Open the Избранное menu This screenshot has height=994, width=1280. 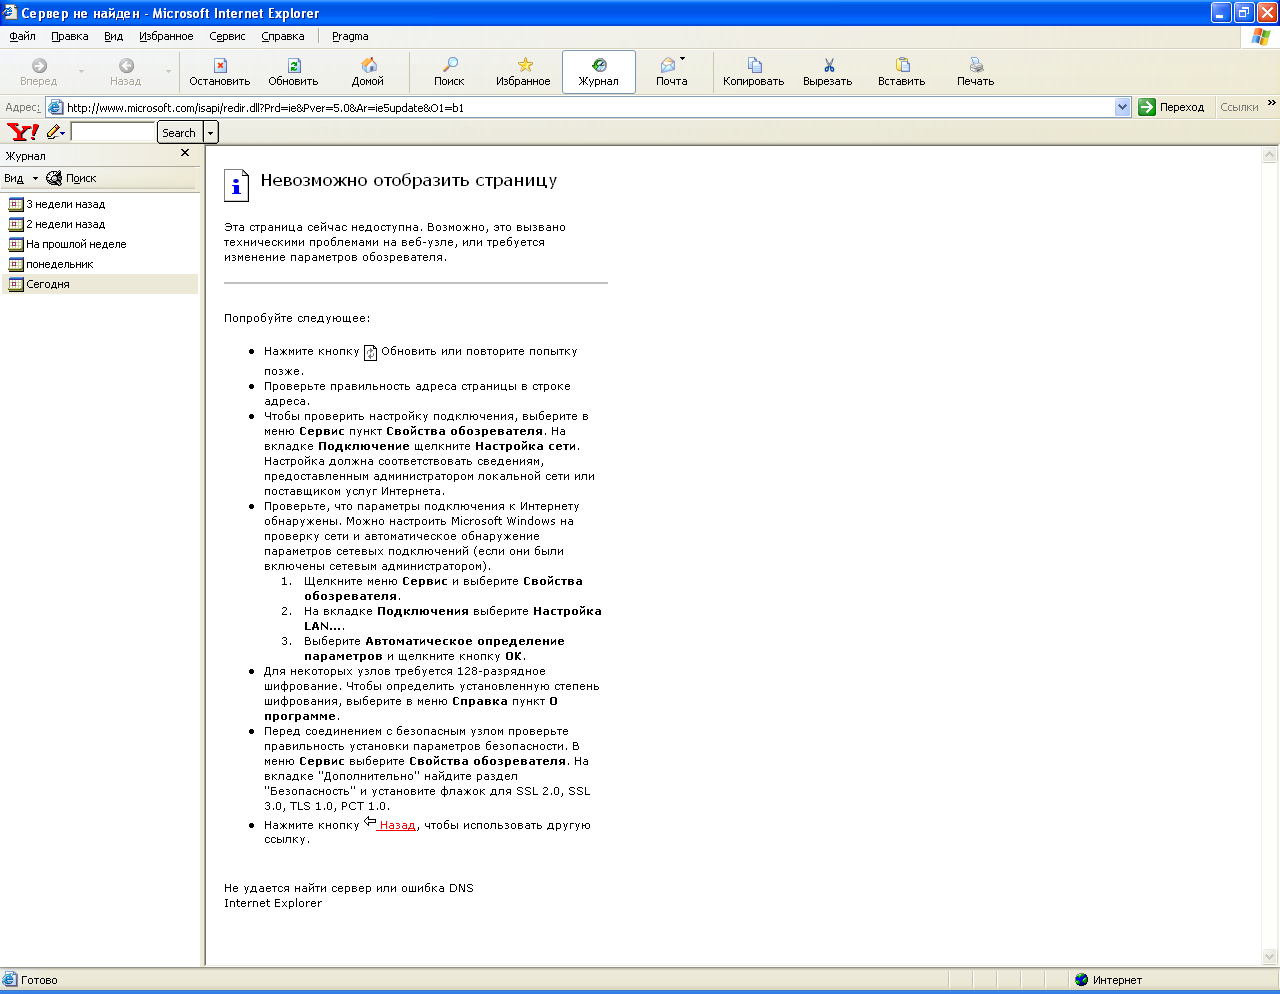(x=166, y=36)
